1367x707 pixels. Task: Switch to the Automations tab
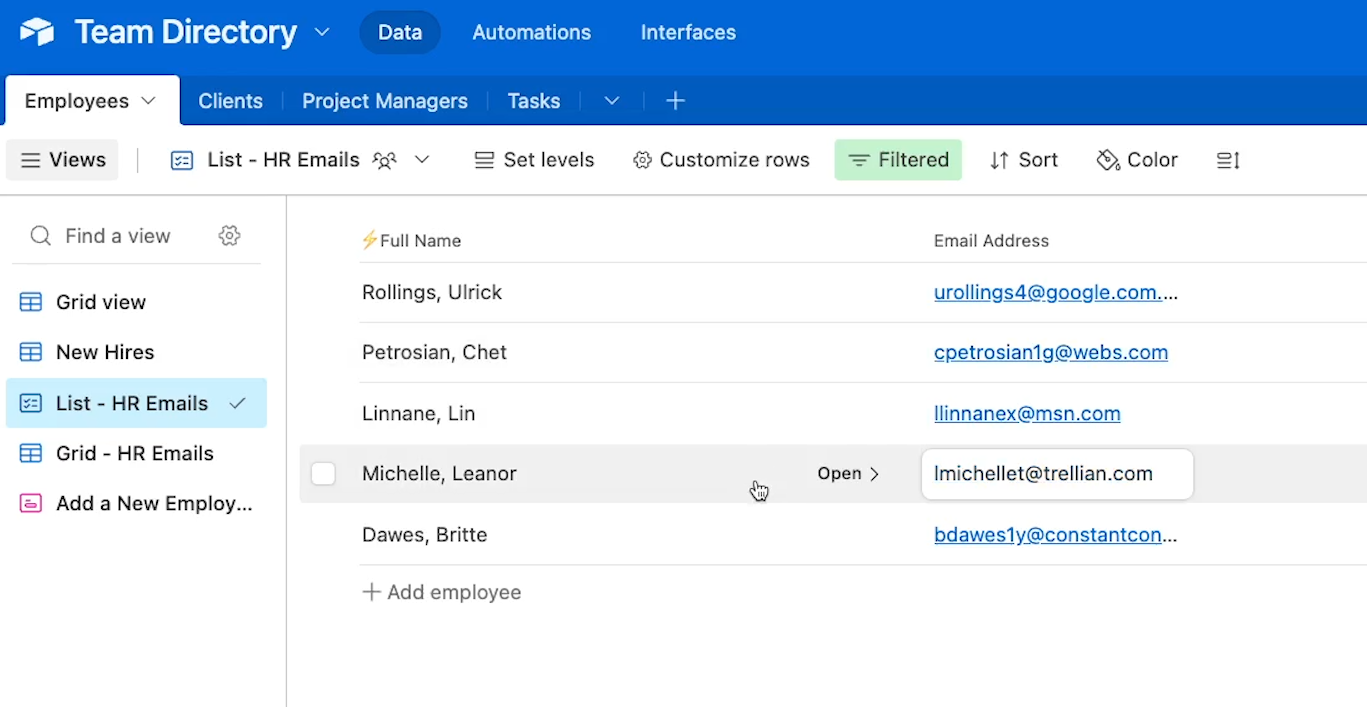531,32
